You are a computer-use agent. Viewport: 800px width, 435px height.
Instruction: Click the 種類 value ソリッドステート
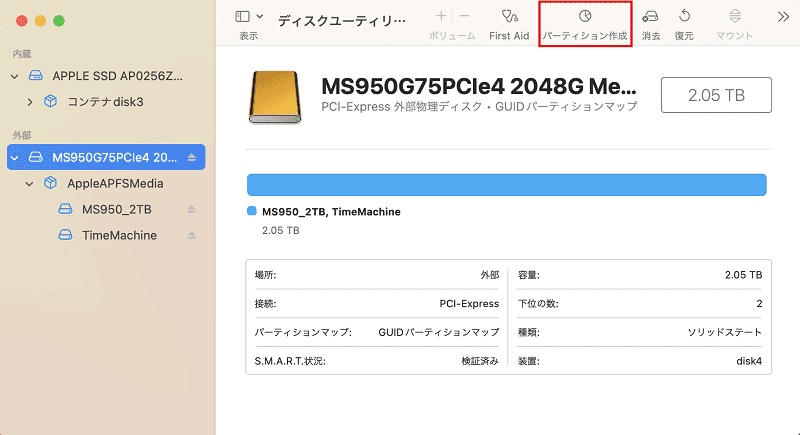724,332
